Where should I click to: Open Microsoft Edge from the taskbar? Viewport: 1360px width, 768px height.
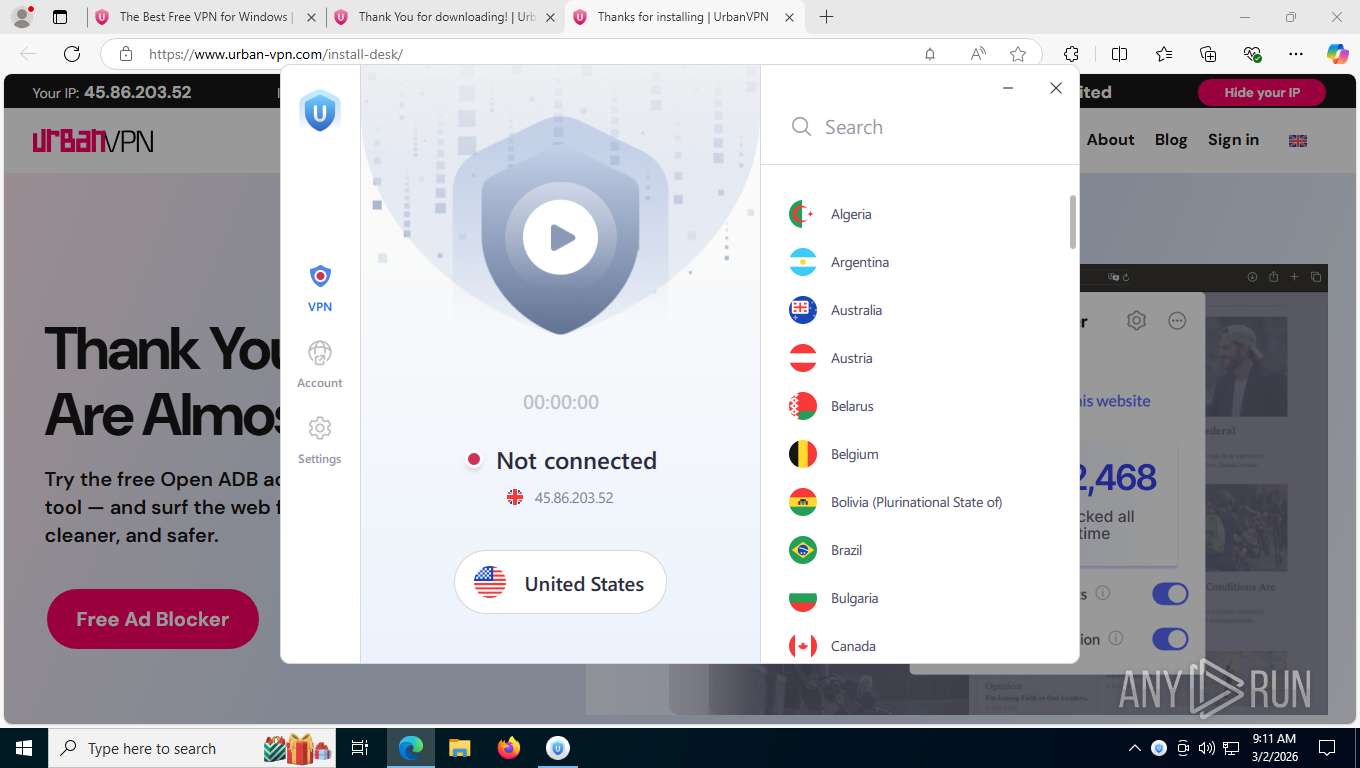(411, 748)
